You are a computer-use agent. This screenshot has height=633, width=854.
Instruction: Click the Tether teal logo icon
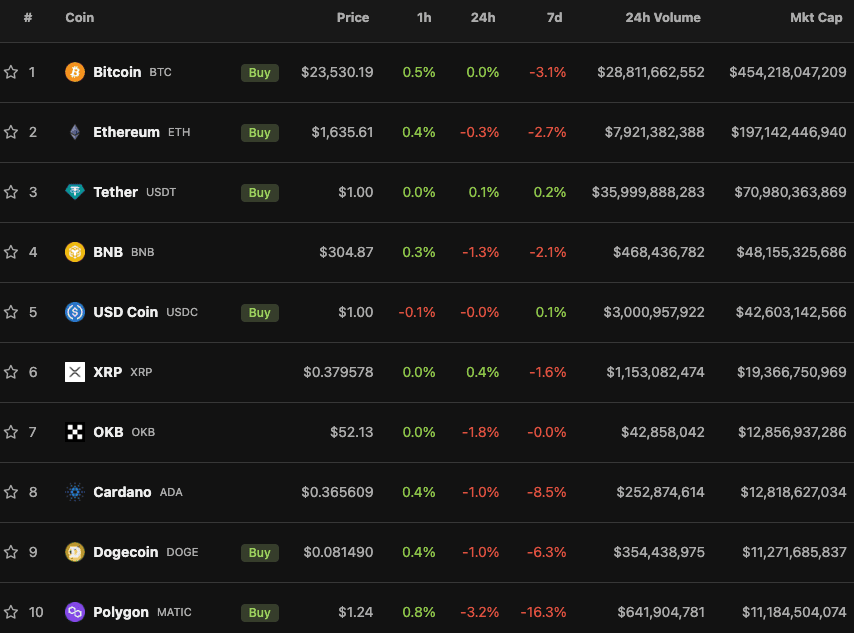(x=75, y=192)
